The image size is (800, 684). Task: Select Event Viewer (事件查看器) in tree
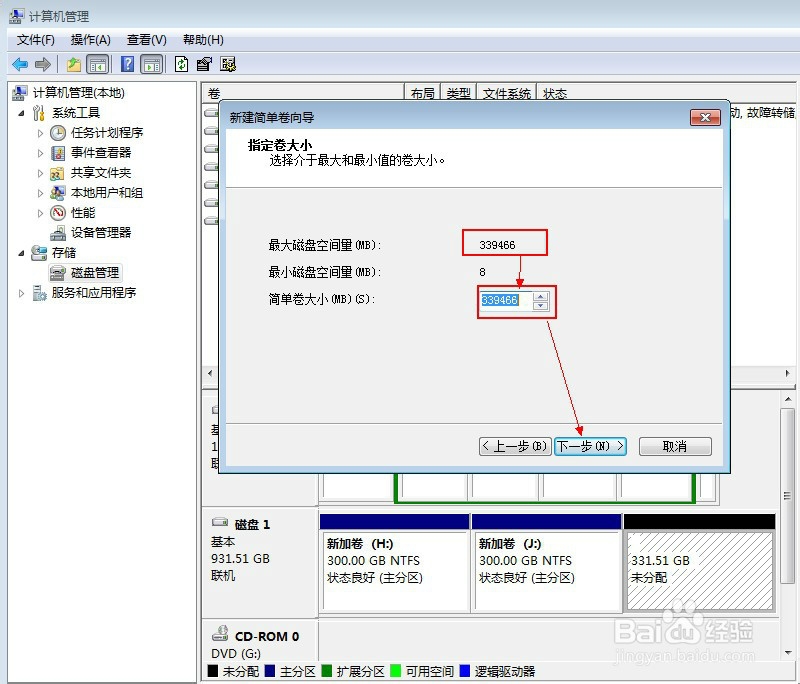pyautogui.click(x=101, y=153)
